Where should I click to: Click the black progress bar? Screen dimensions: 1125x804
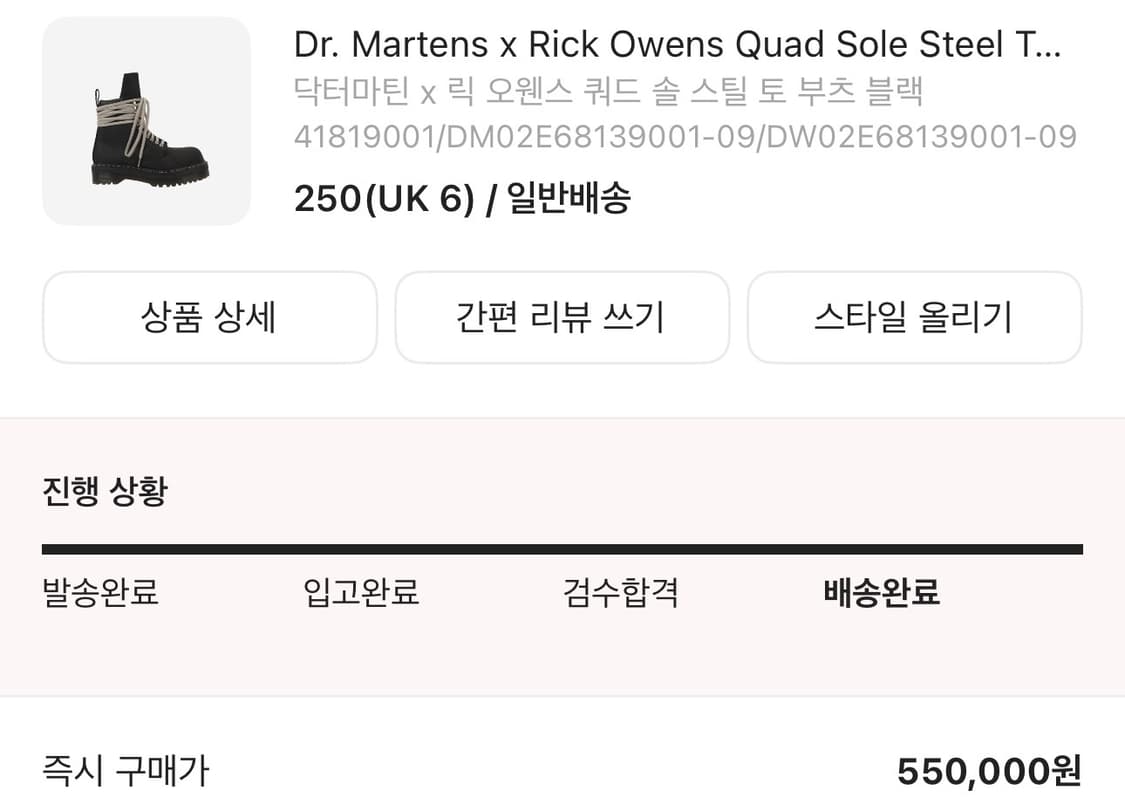tap(562, 546)
